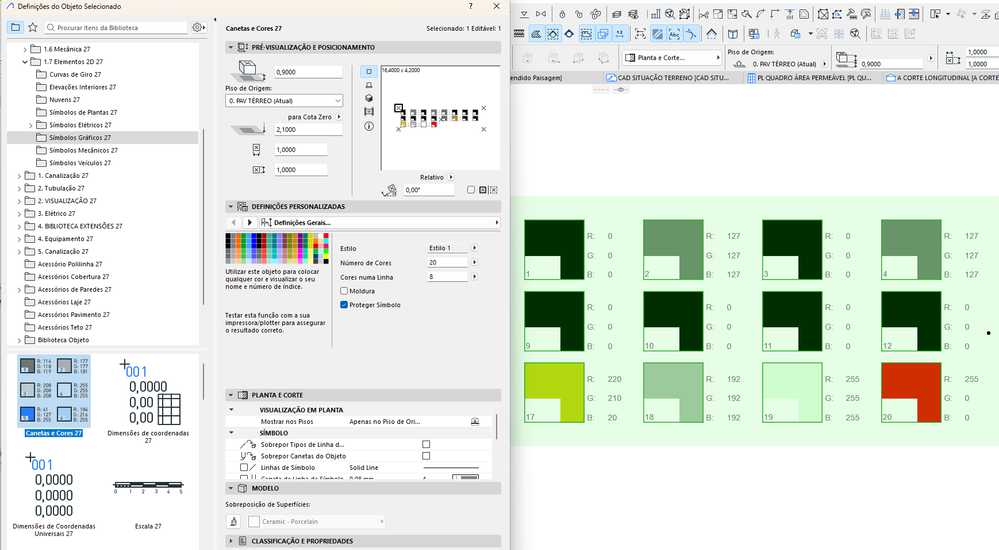Click the mirror icon in main toolbar

[541, 14]
